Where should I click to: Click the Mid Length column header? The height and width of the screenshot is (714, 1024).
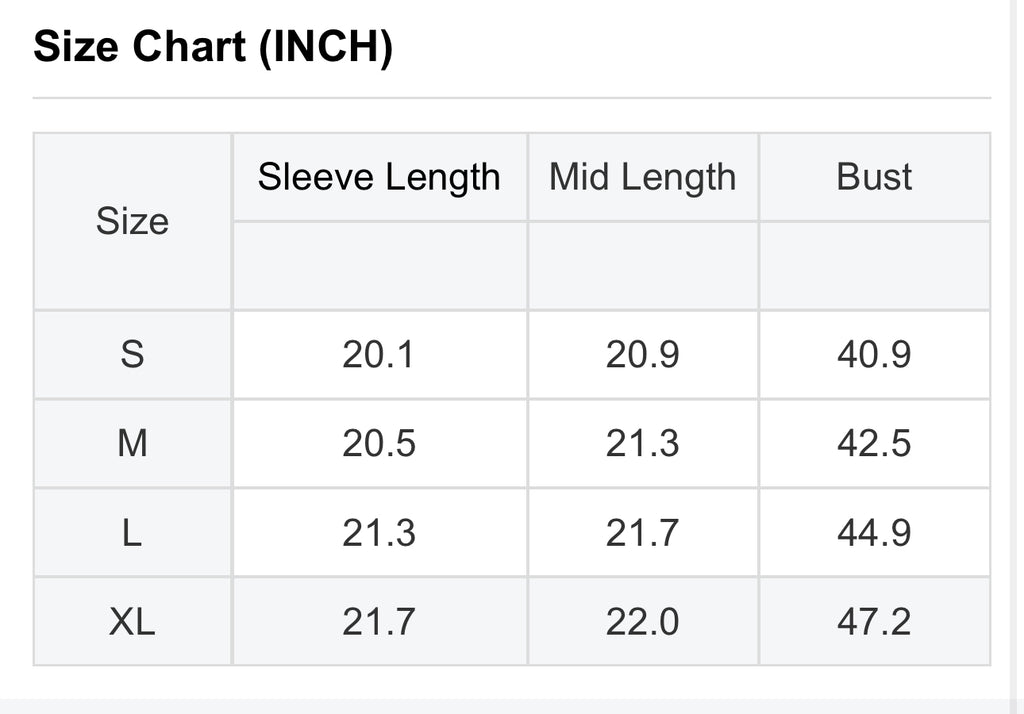pyautogui.click(x=643, y=177)
